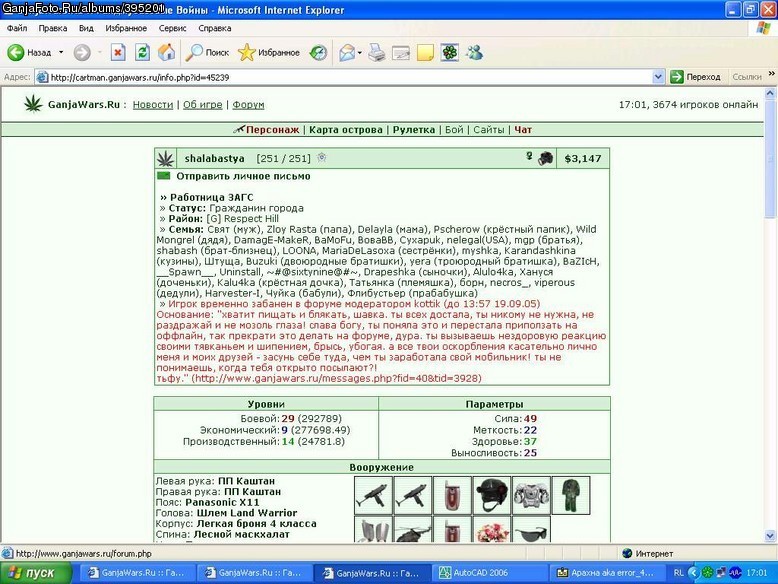The image size is (778, 584).
Task: Refresh the page with green arrows icon
Action: coord(142,52)
